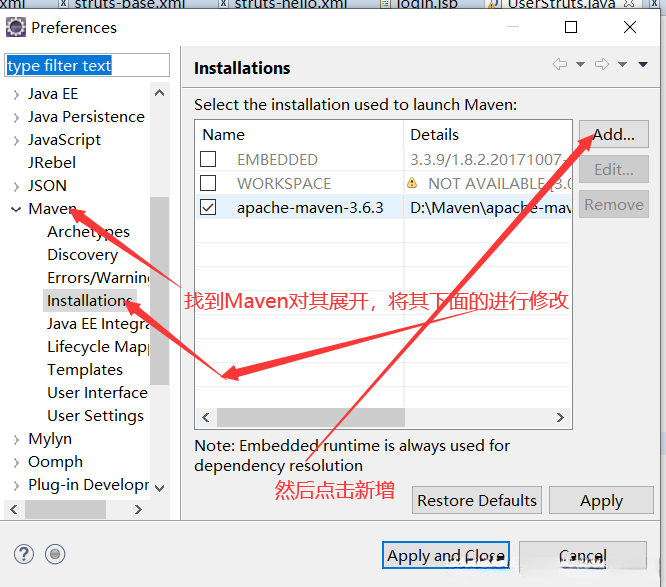666x587 pixels.
Task: Click the Restore Defaults button
Action: coord(477,500)
